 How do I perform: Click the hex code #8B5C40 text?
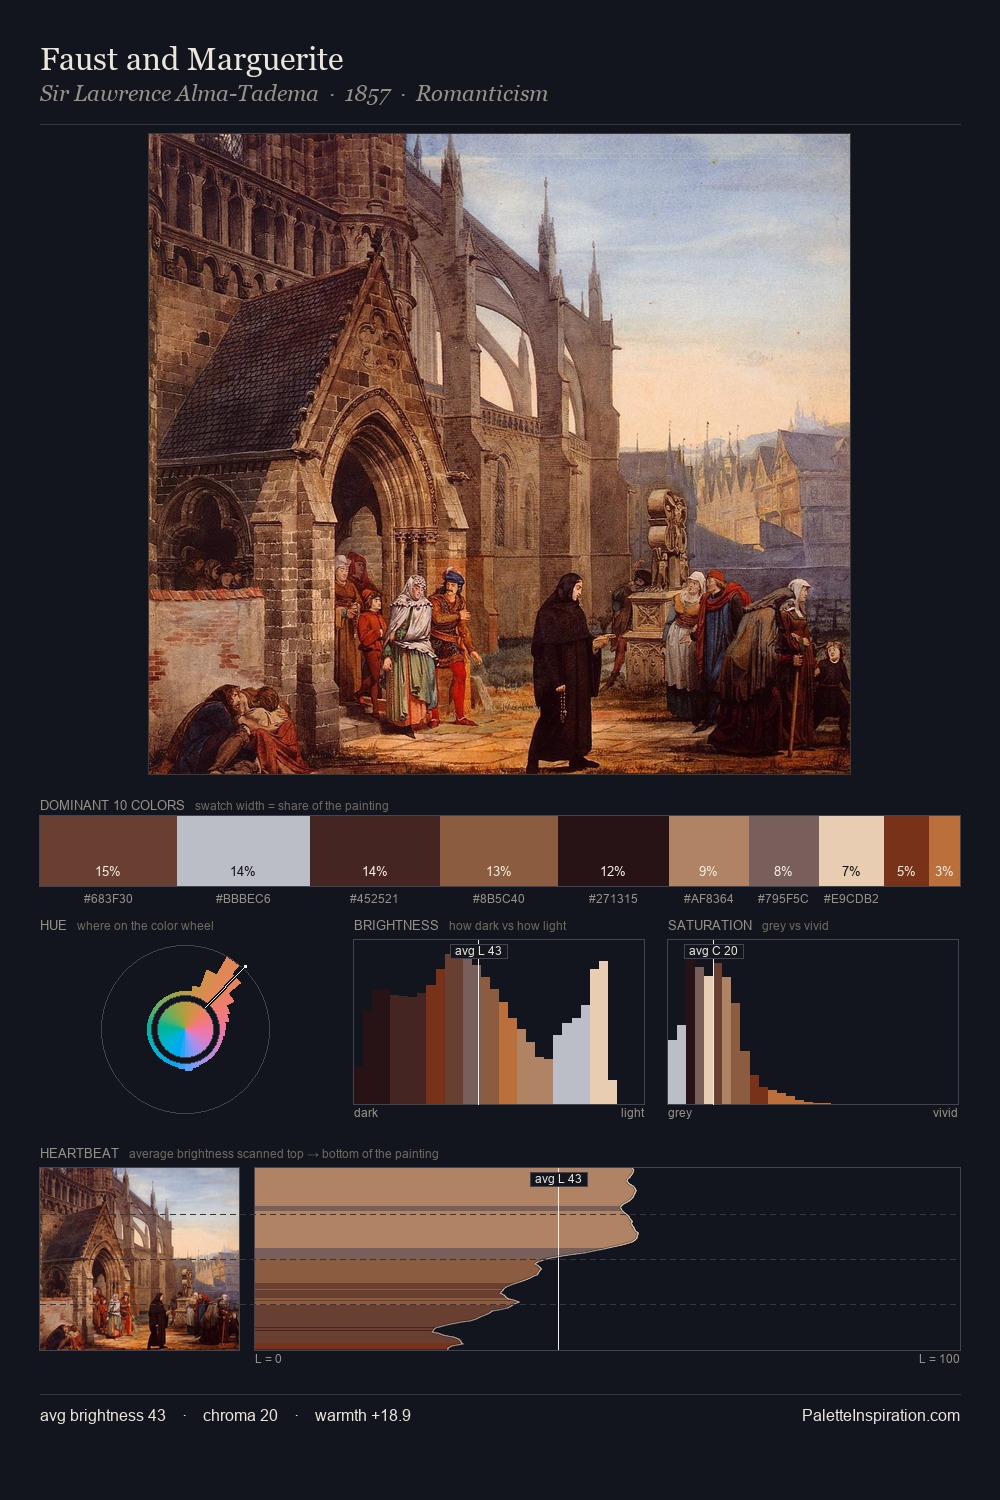[x=499, y=899]
